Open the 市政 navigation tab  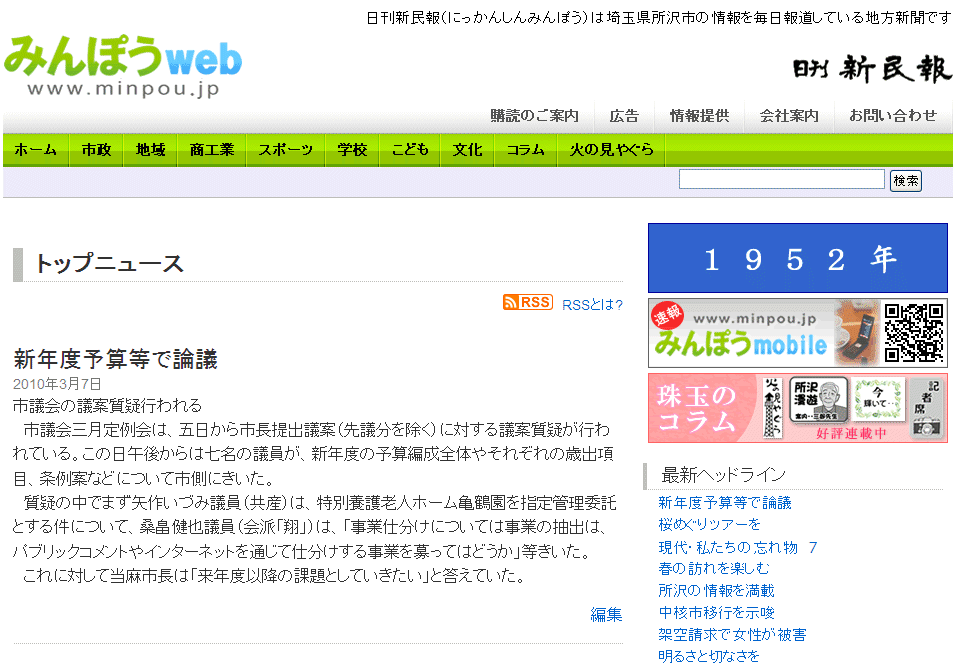click(97, 150)
